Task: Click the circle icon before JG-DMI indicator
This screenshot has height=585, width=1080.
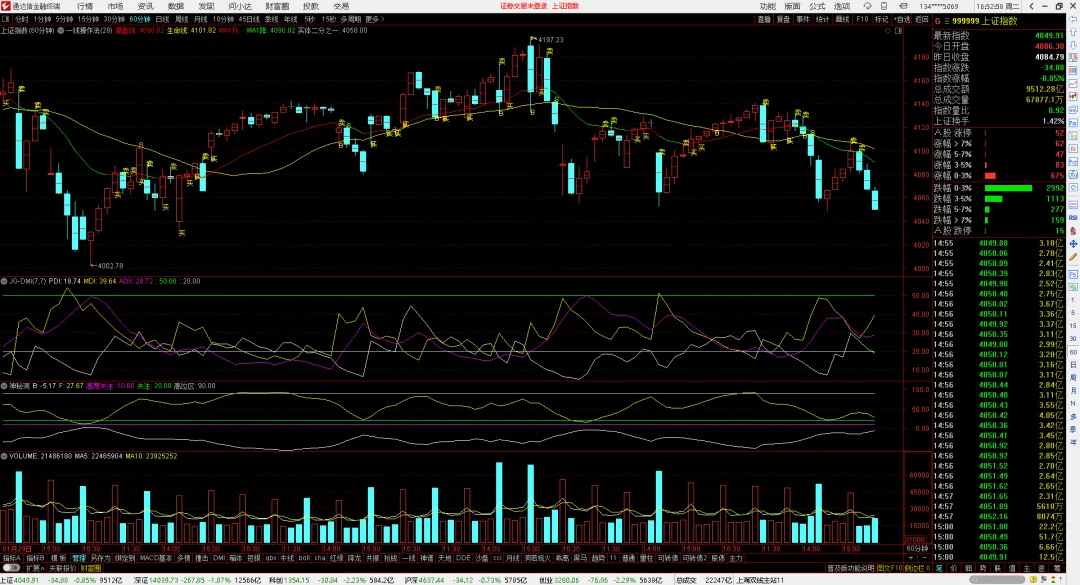Action: 4,281
